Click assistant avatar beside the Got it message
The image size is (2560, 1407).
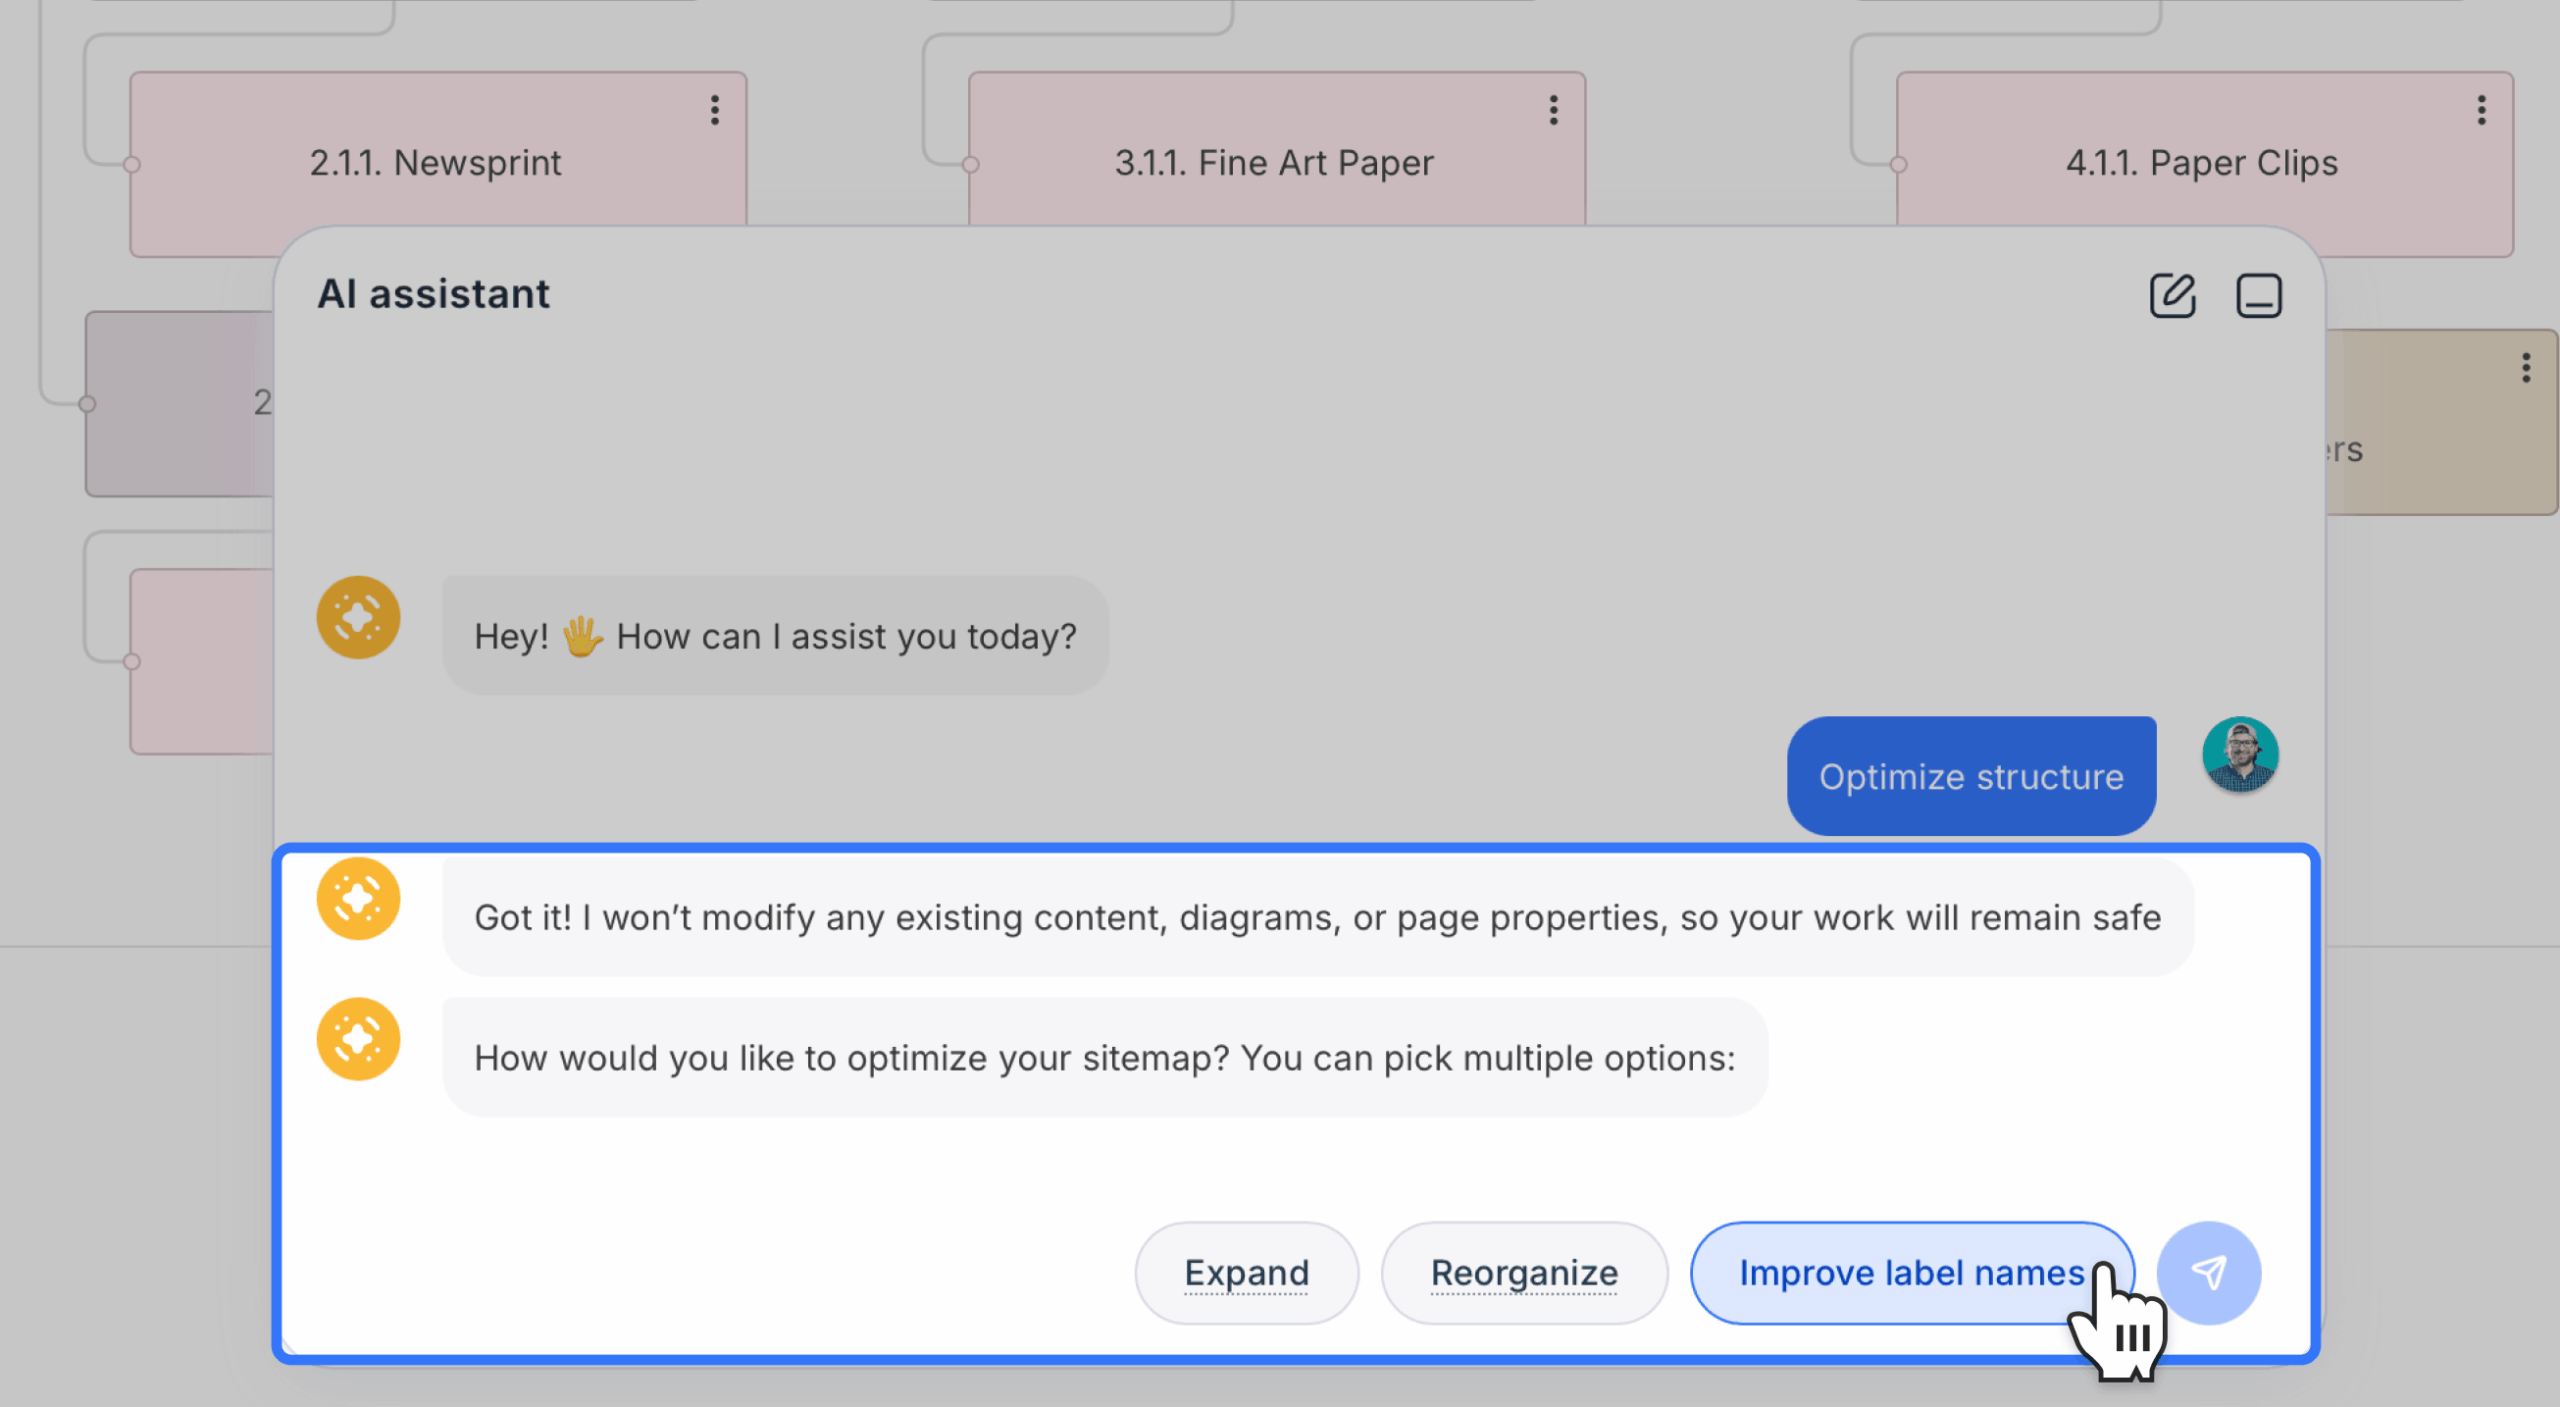358,898
